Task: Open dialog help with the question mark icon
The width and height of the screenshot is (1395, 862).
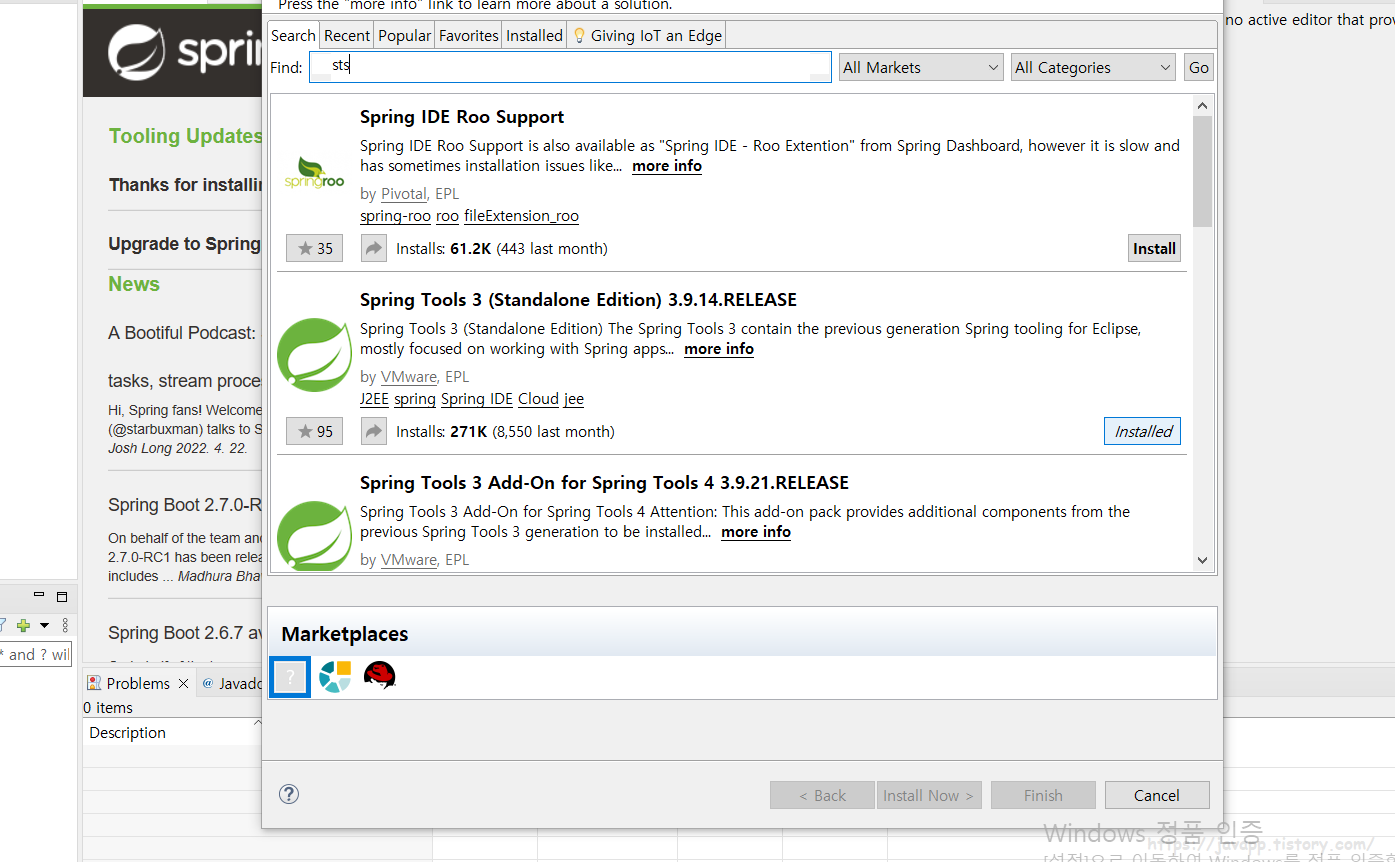Action: pyautogui.click(x=289, y=794)
